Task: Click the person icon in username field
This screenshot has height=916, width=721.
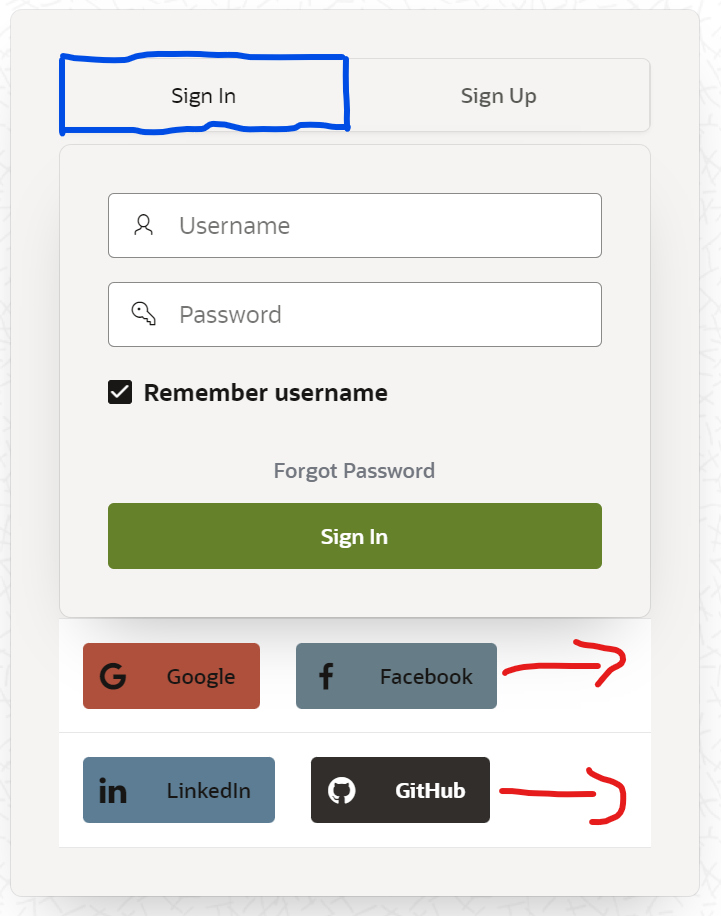Action: click(x=142, y=225)
